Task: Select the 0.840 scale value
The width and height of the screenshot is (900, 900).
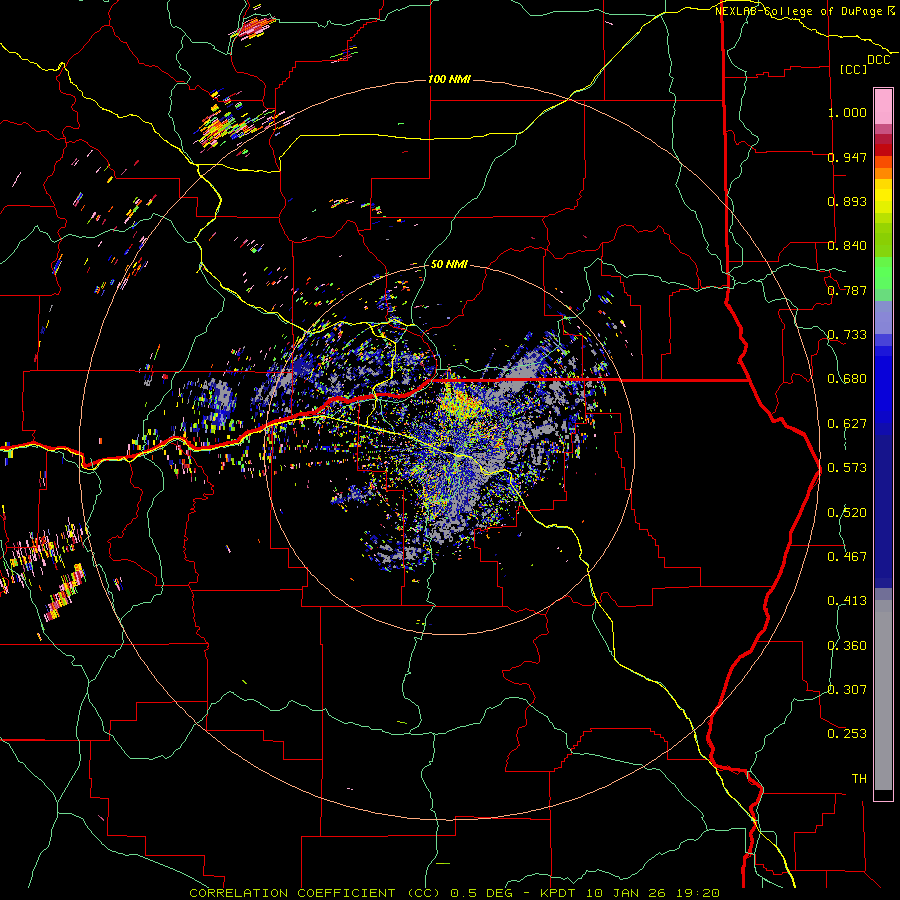Action: coord(847,246)
